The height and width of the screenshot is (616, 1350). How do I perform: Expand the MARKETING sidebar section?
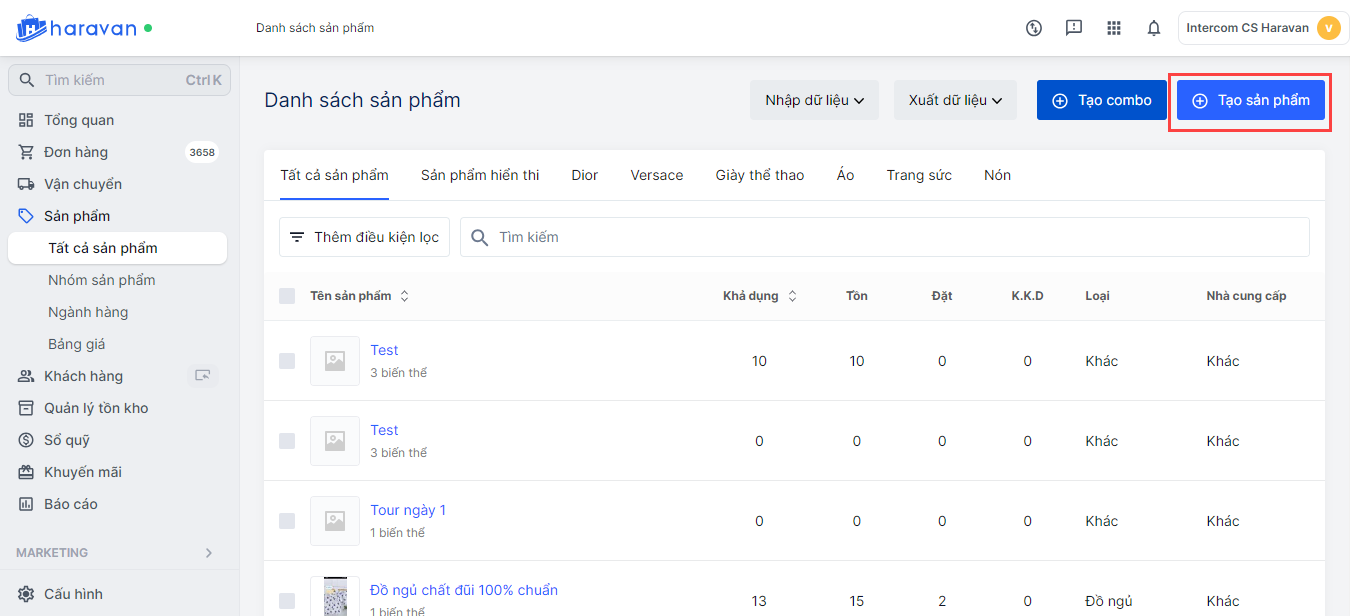tap(209, 553)
